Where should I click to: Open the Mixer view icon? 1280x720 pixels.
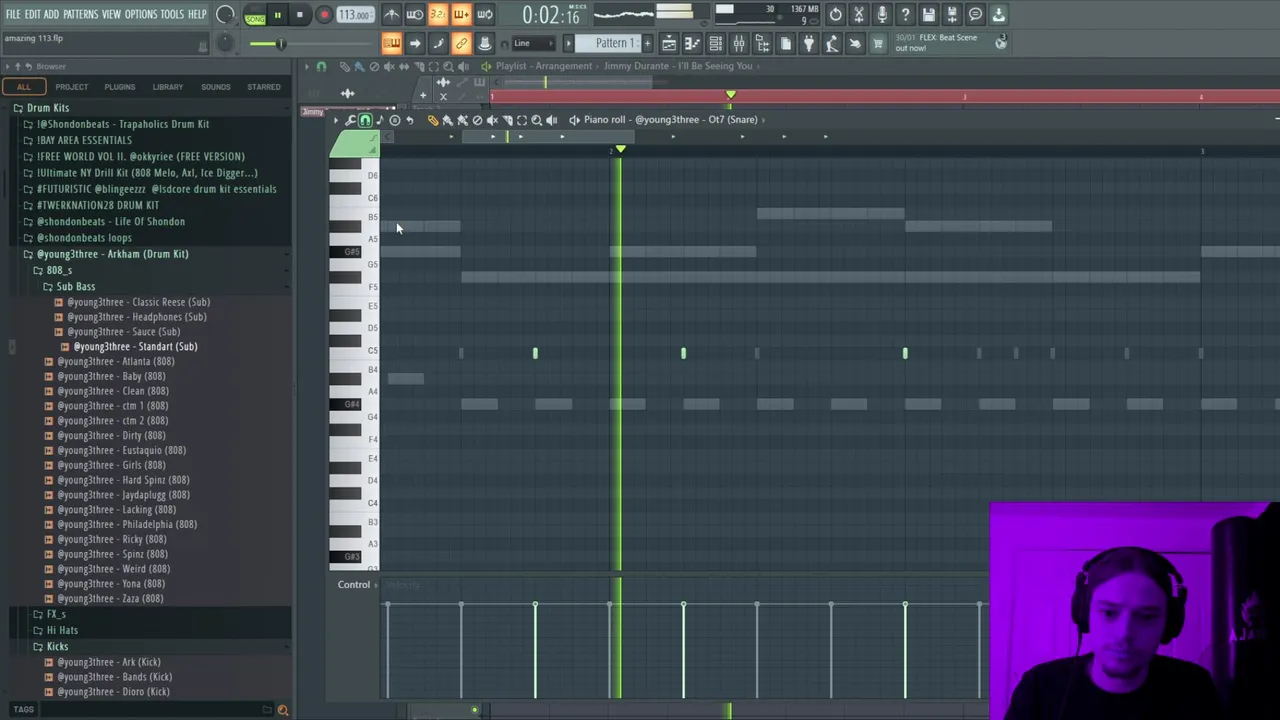[738, 43]
